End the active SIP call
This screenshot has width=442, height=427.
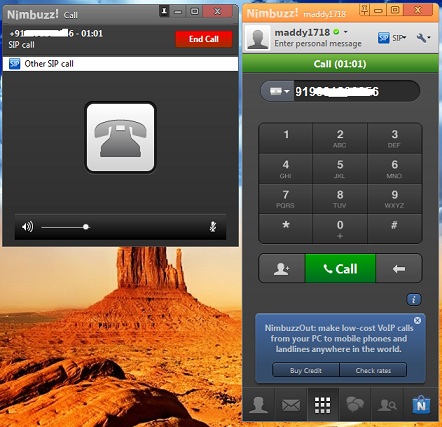click(x=204, y=39)
